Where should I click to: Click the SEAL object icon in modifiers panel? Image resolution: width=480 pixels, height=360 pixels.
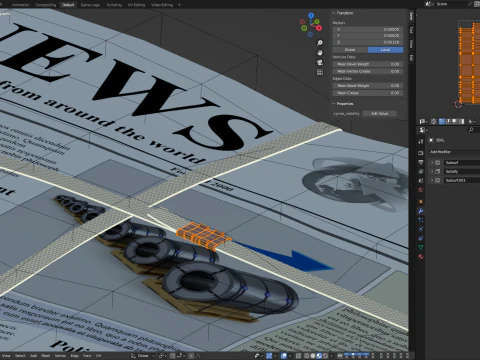coord(431,140)
